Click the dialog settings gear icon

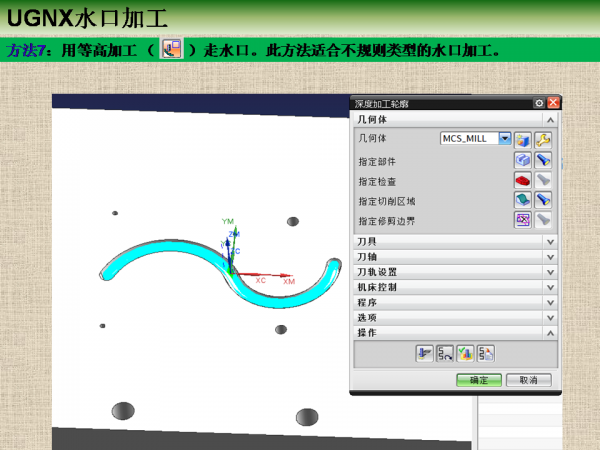pyautogui.click(x=539, y=103)
